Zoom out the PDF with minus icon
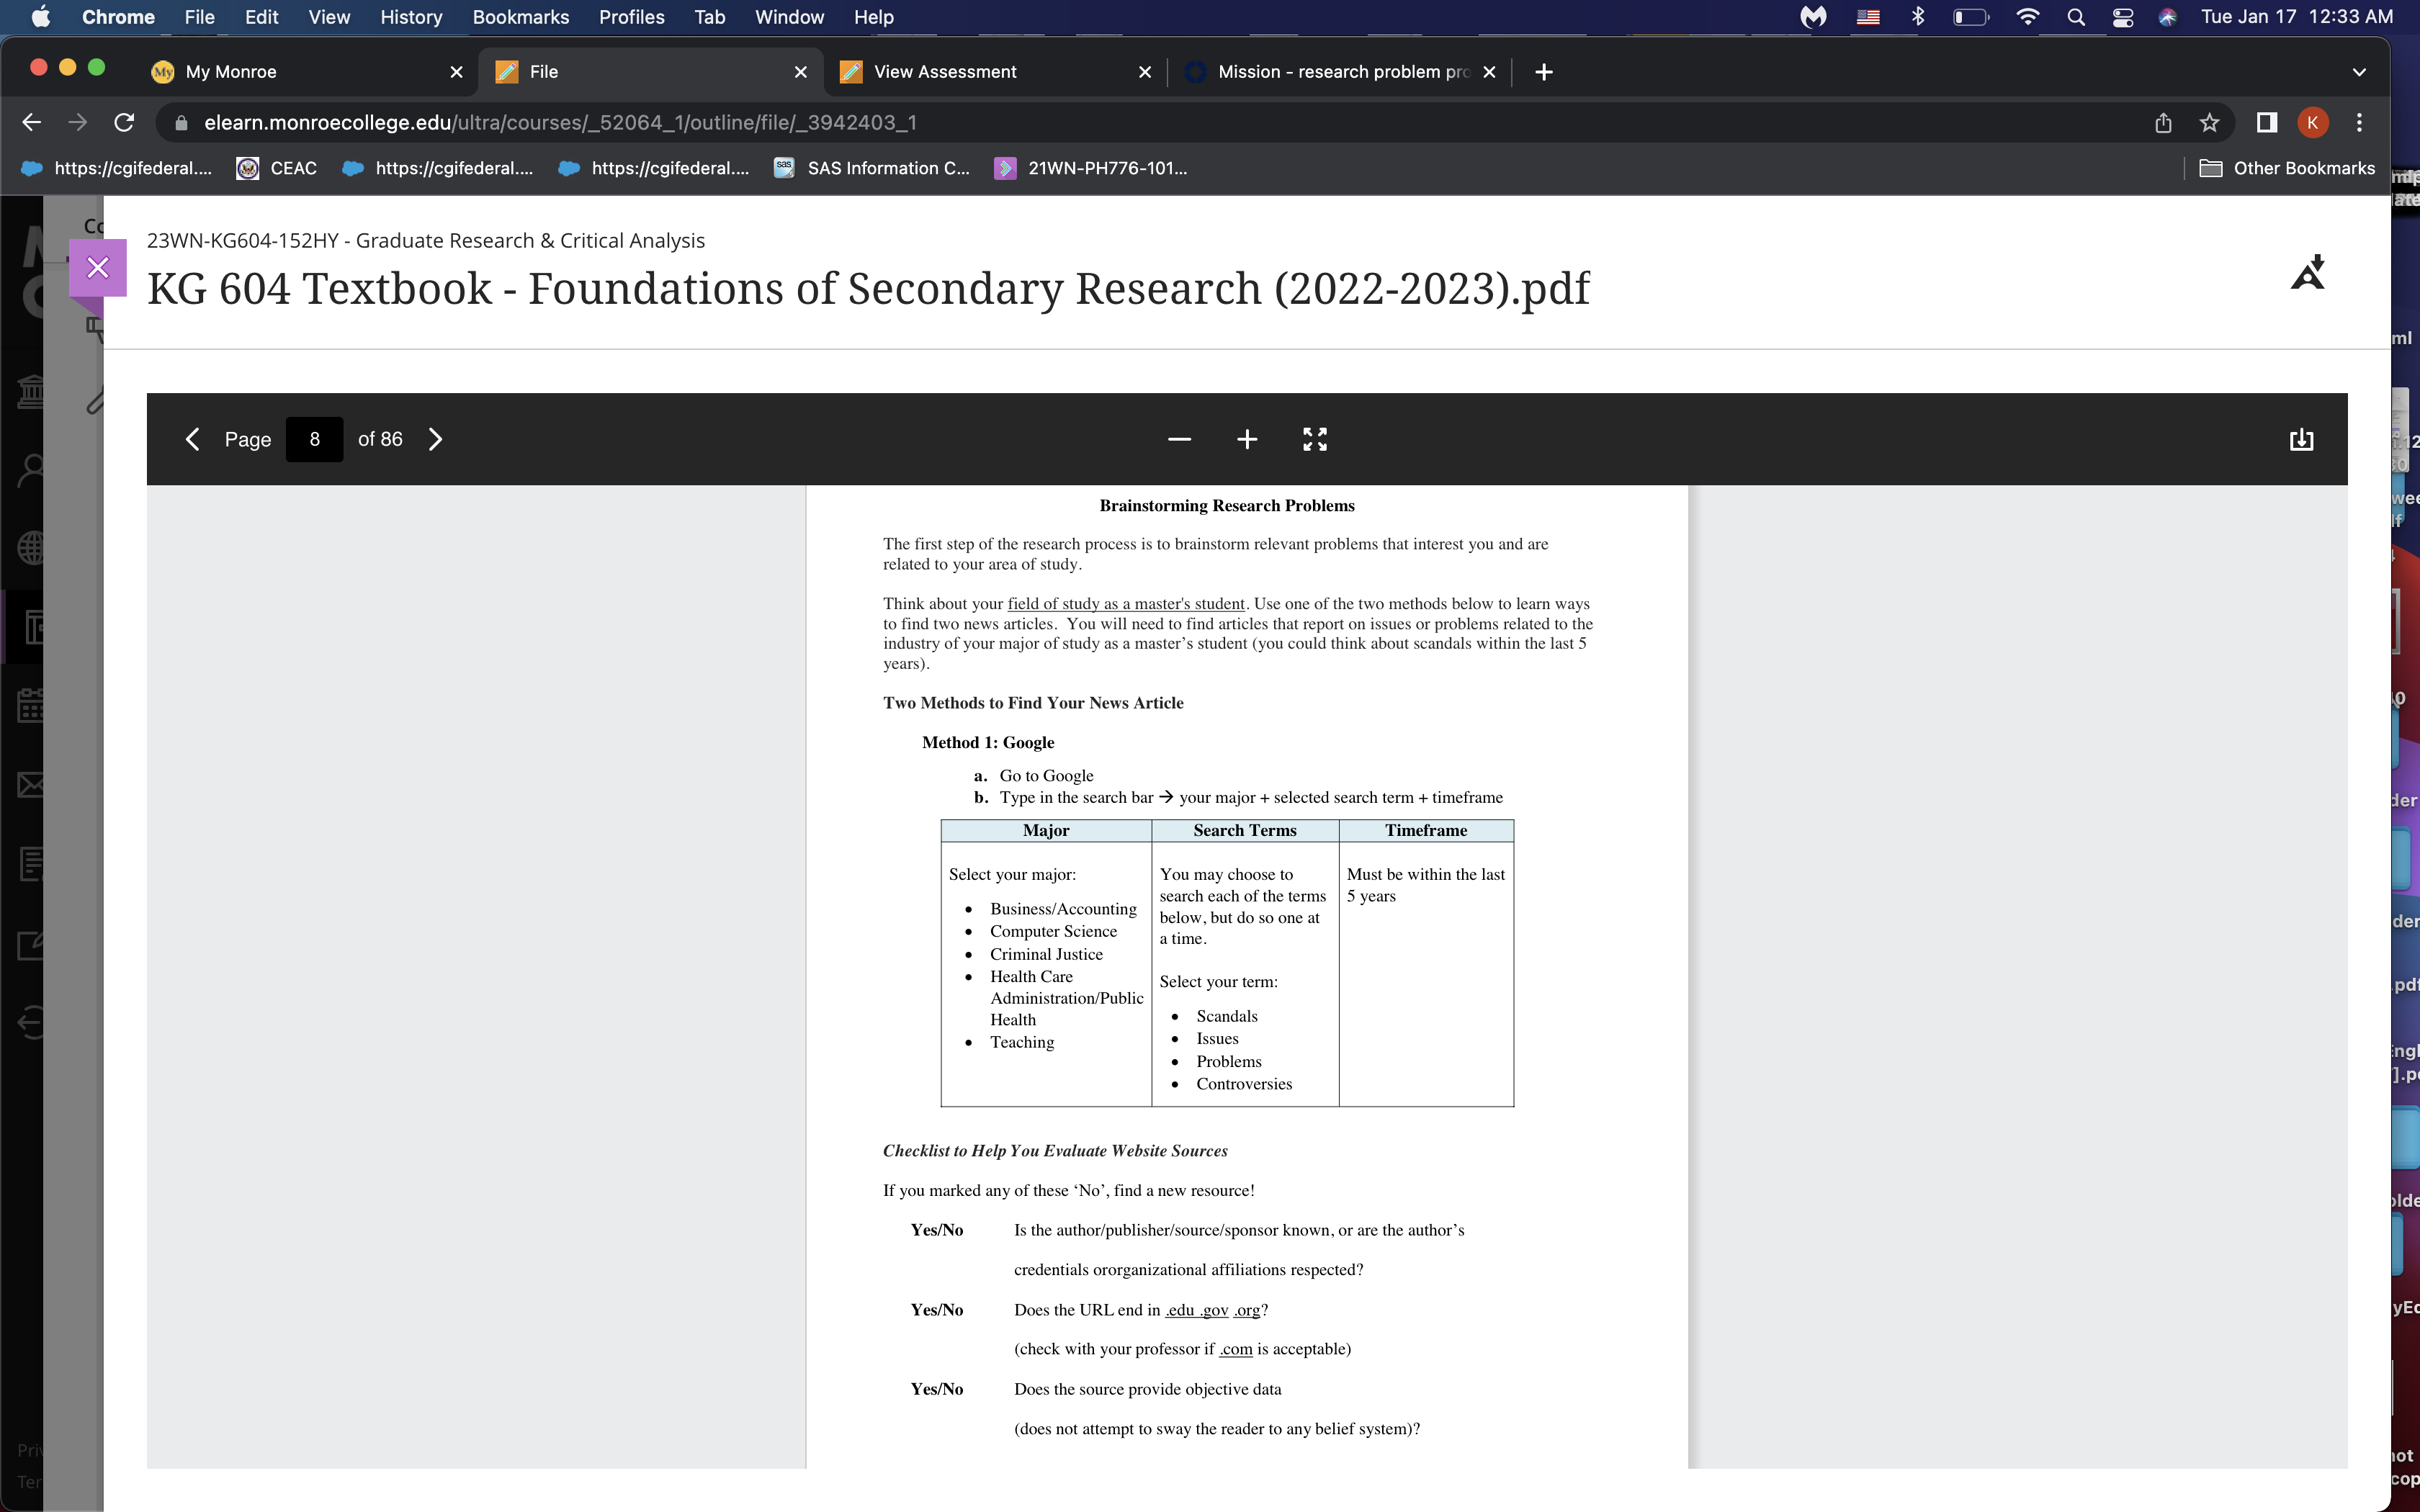The image size is (2420, 1512). point(1179,439)
